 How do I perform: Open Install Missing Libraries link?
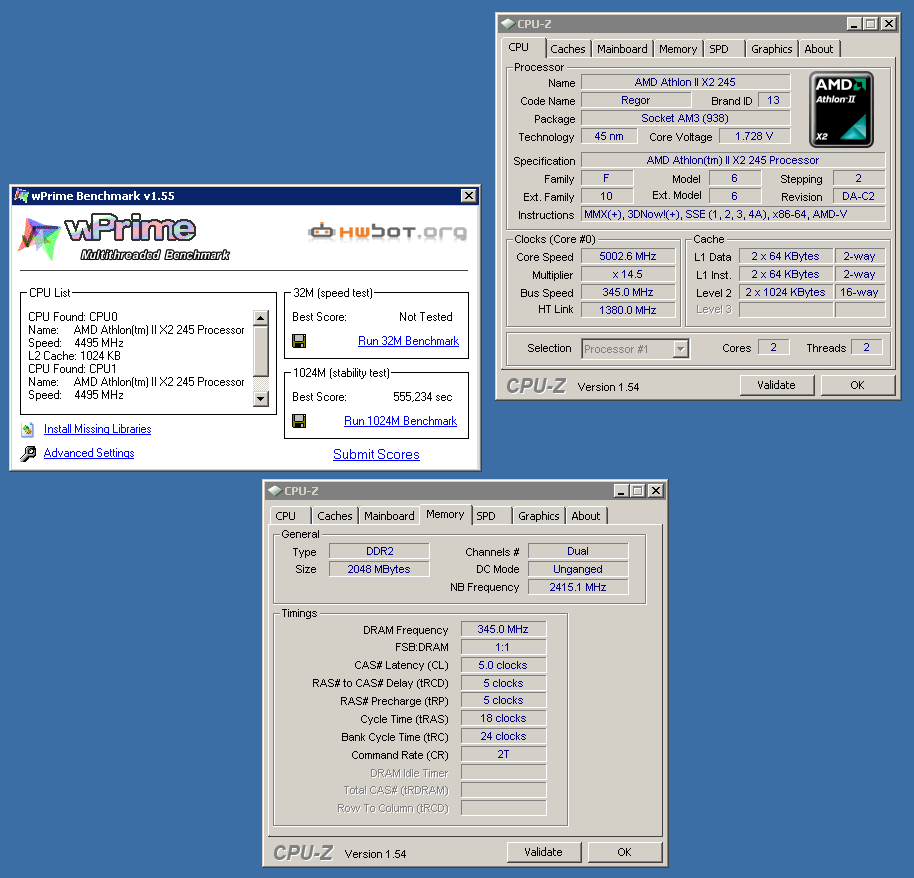click(x=97, y=429)
